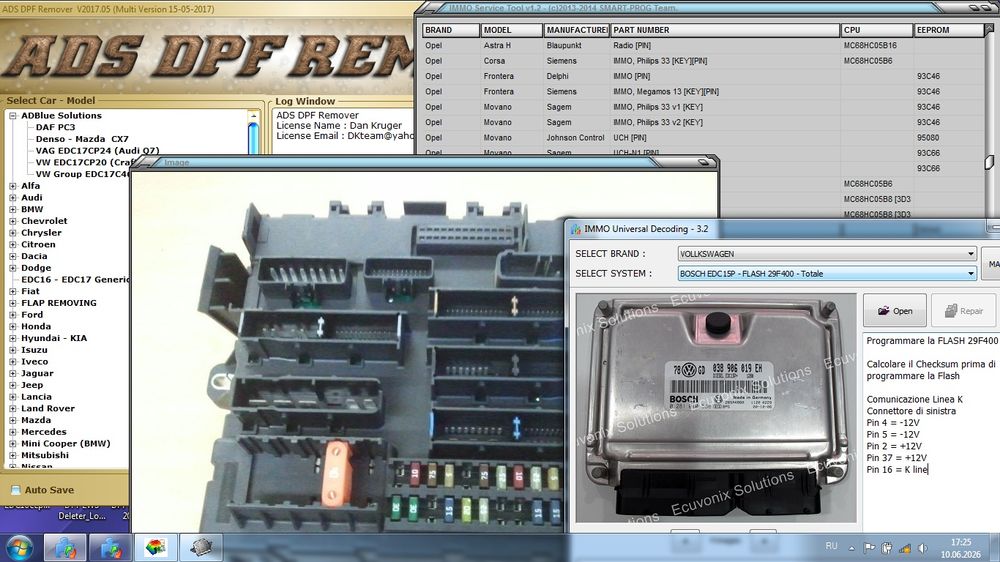Expand the BMW tree node
This screenshot has height=562, width=1000.
13,209
